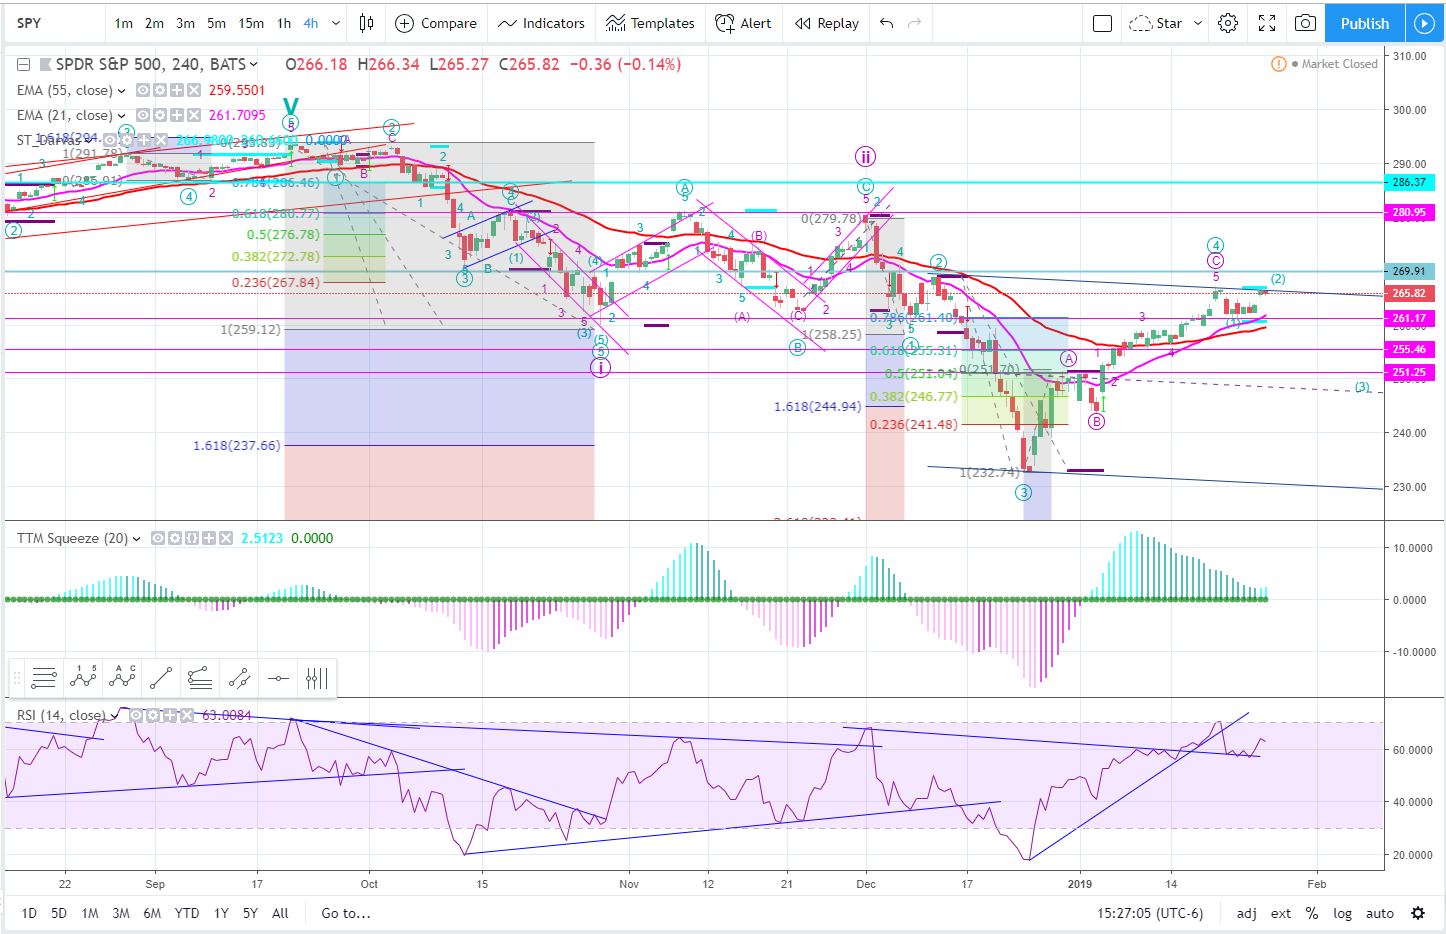The height and width of the screenshot is (934, 1446).
Task: Enter fullscreen mode
Action: [x=1266, y=23]
